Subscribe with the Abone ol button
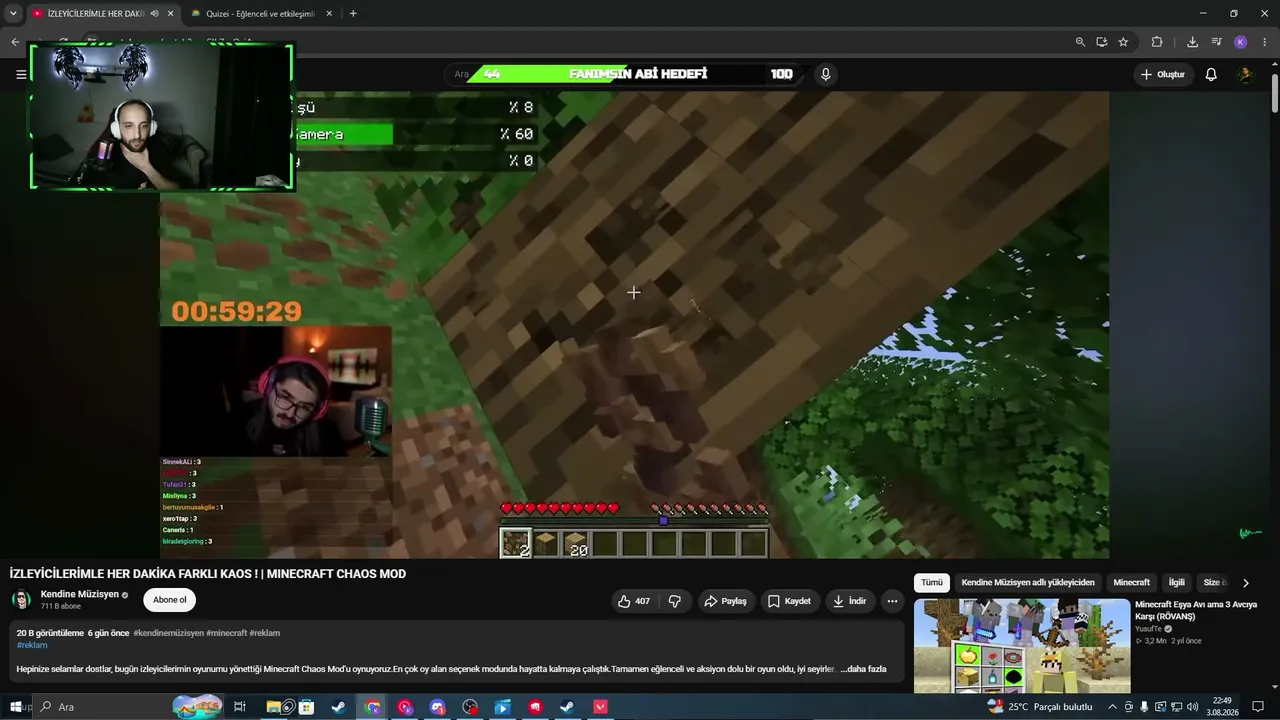The height and width of the screenshot is (720, 1280). (x=169, y=600)
